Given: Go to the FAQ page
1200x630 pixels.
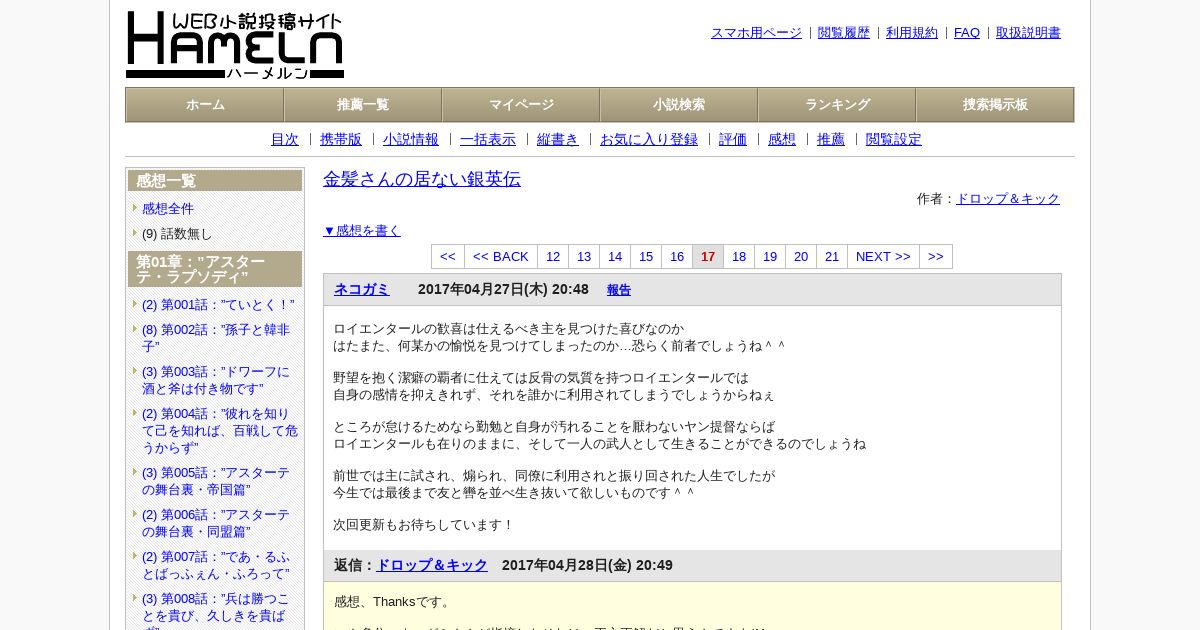Looking at the screenshot, I should 967,32.
